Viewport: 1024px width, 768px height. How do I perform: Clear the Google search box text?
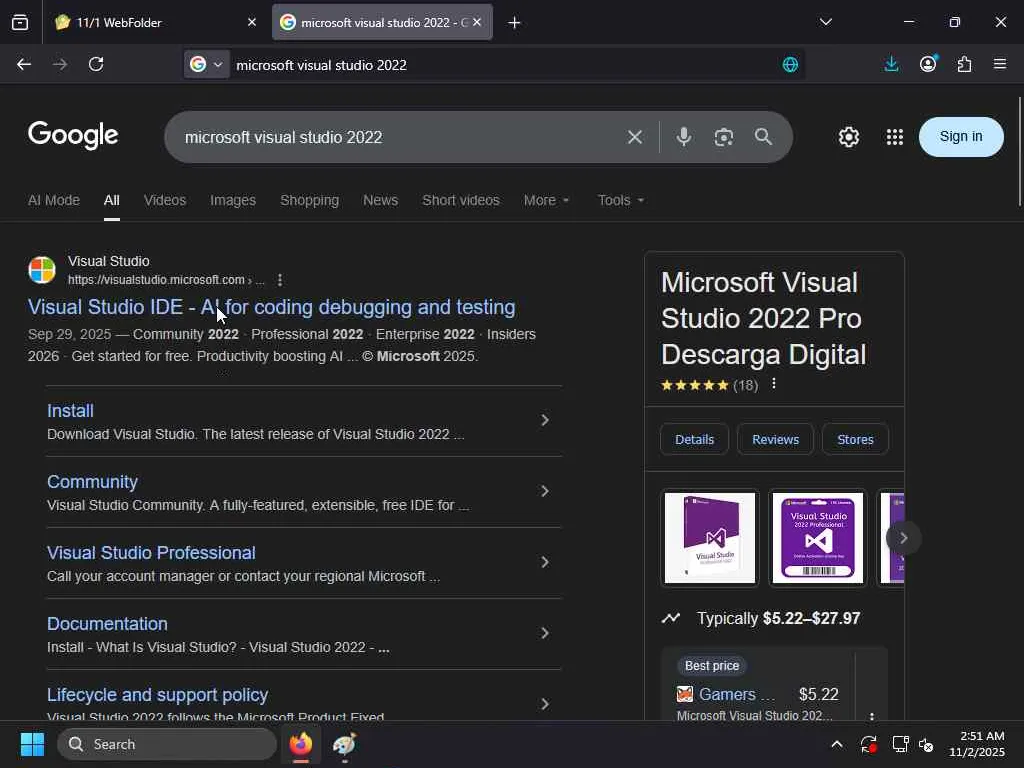click(x=635, y=137)
